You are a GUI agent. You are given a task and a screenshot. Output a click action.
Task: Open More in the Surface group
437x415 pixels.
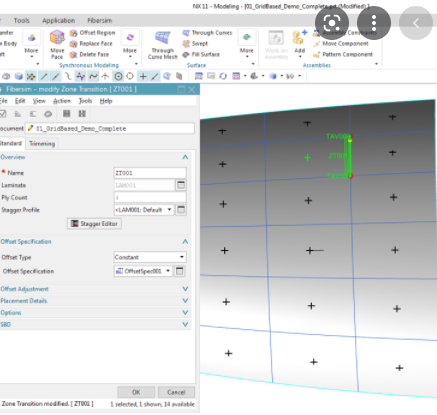(246, 44)
